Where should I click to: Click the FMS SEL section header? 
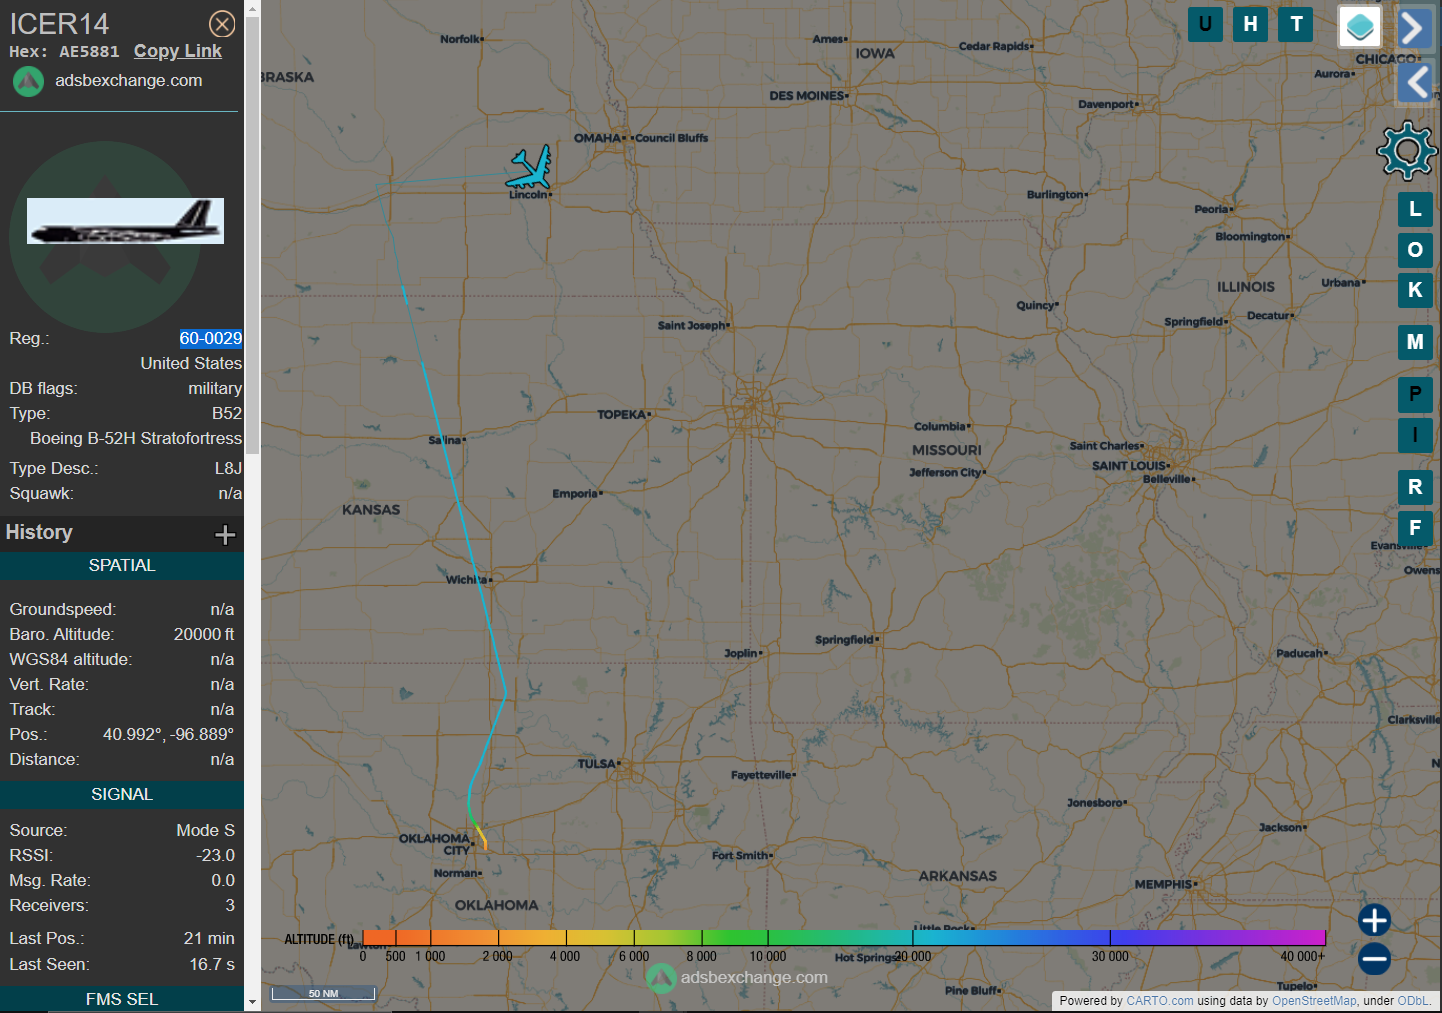point(122,999)
